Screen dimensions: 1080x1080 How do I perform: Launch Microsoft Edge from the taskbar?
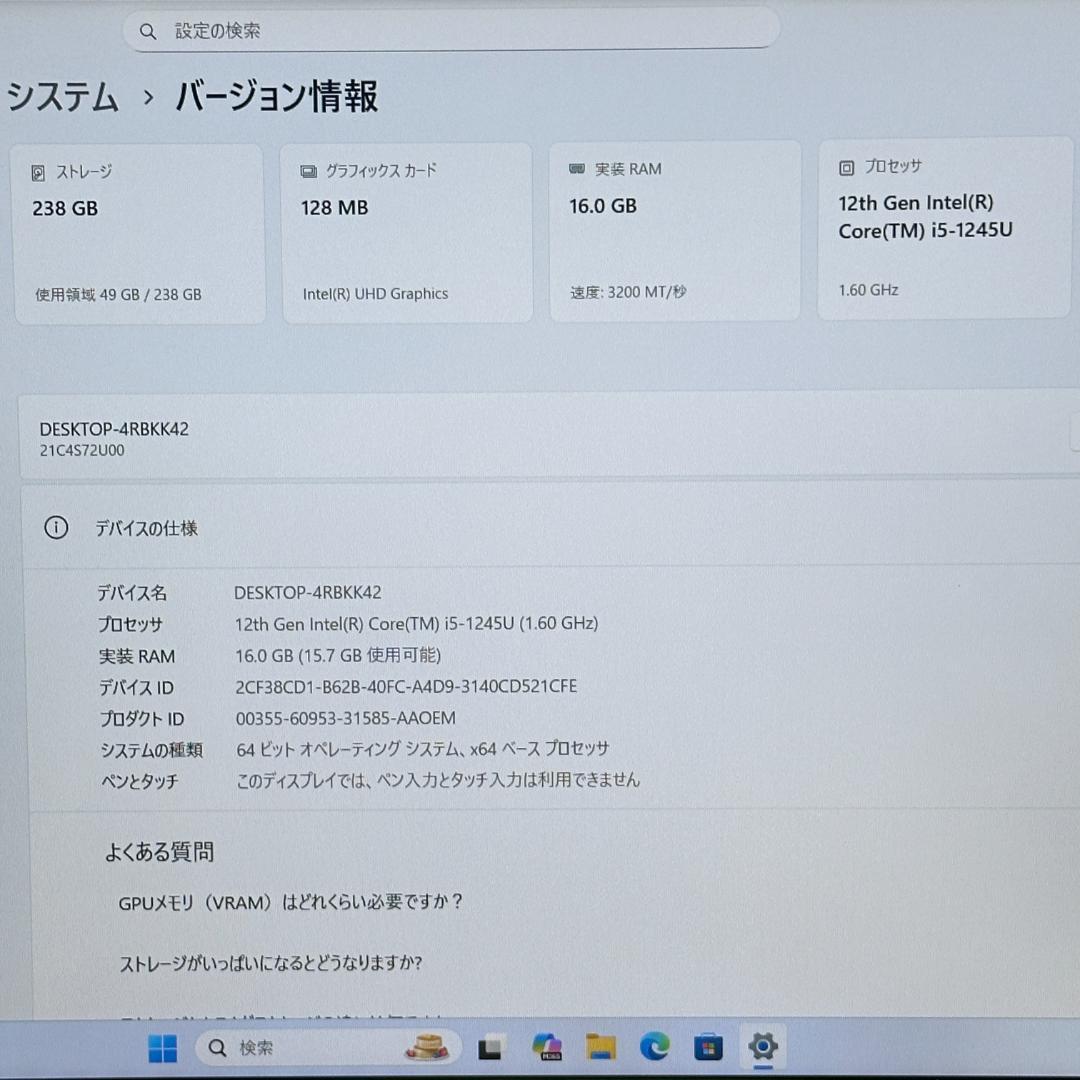click(654, 1048)
